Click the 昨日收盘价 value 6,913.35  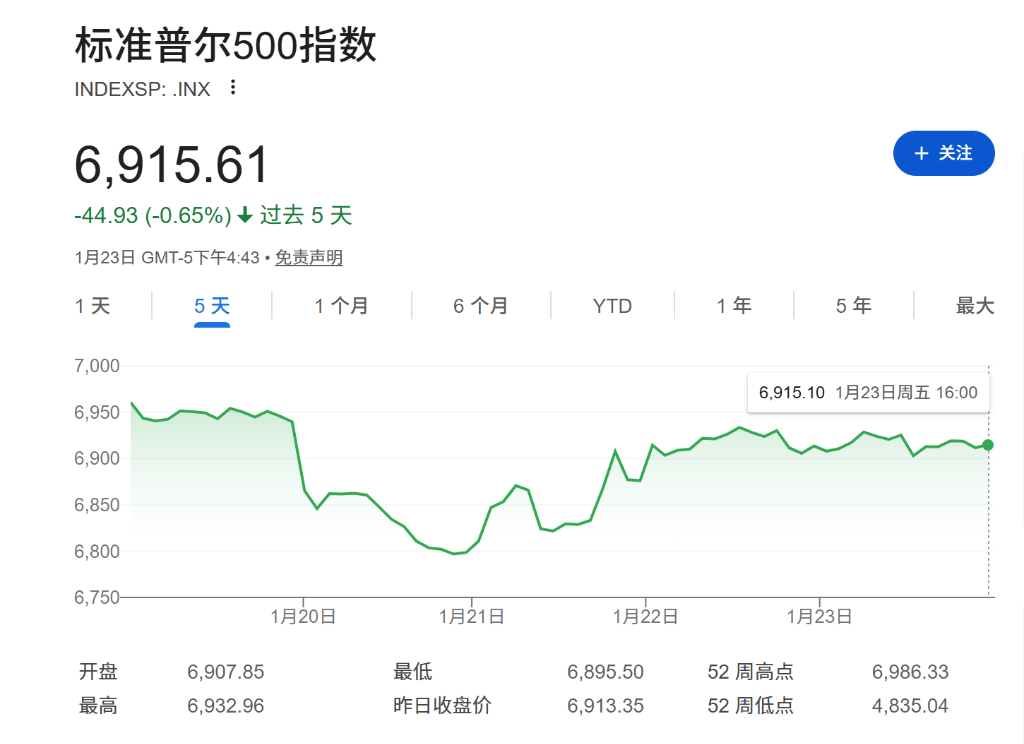[605, 706]
